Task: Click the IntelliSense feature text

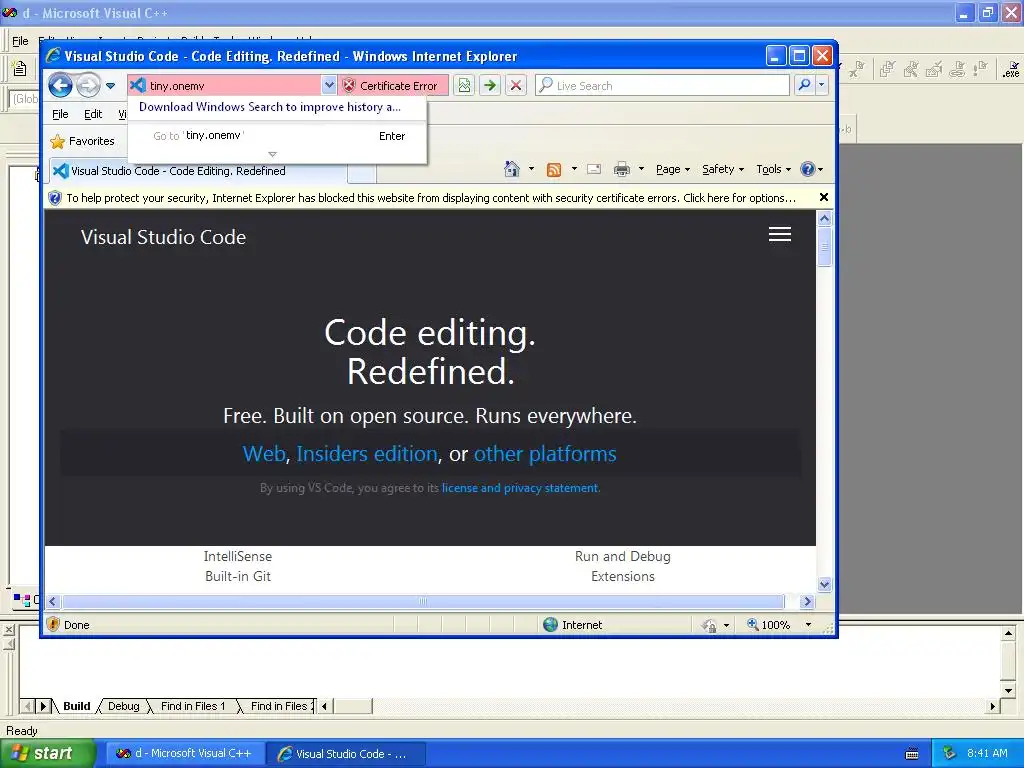Action: (238, 556)
